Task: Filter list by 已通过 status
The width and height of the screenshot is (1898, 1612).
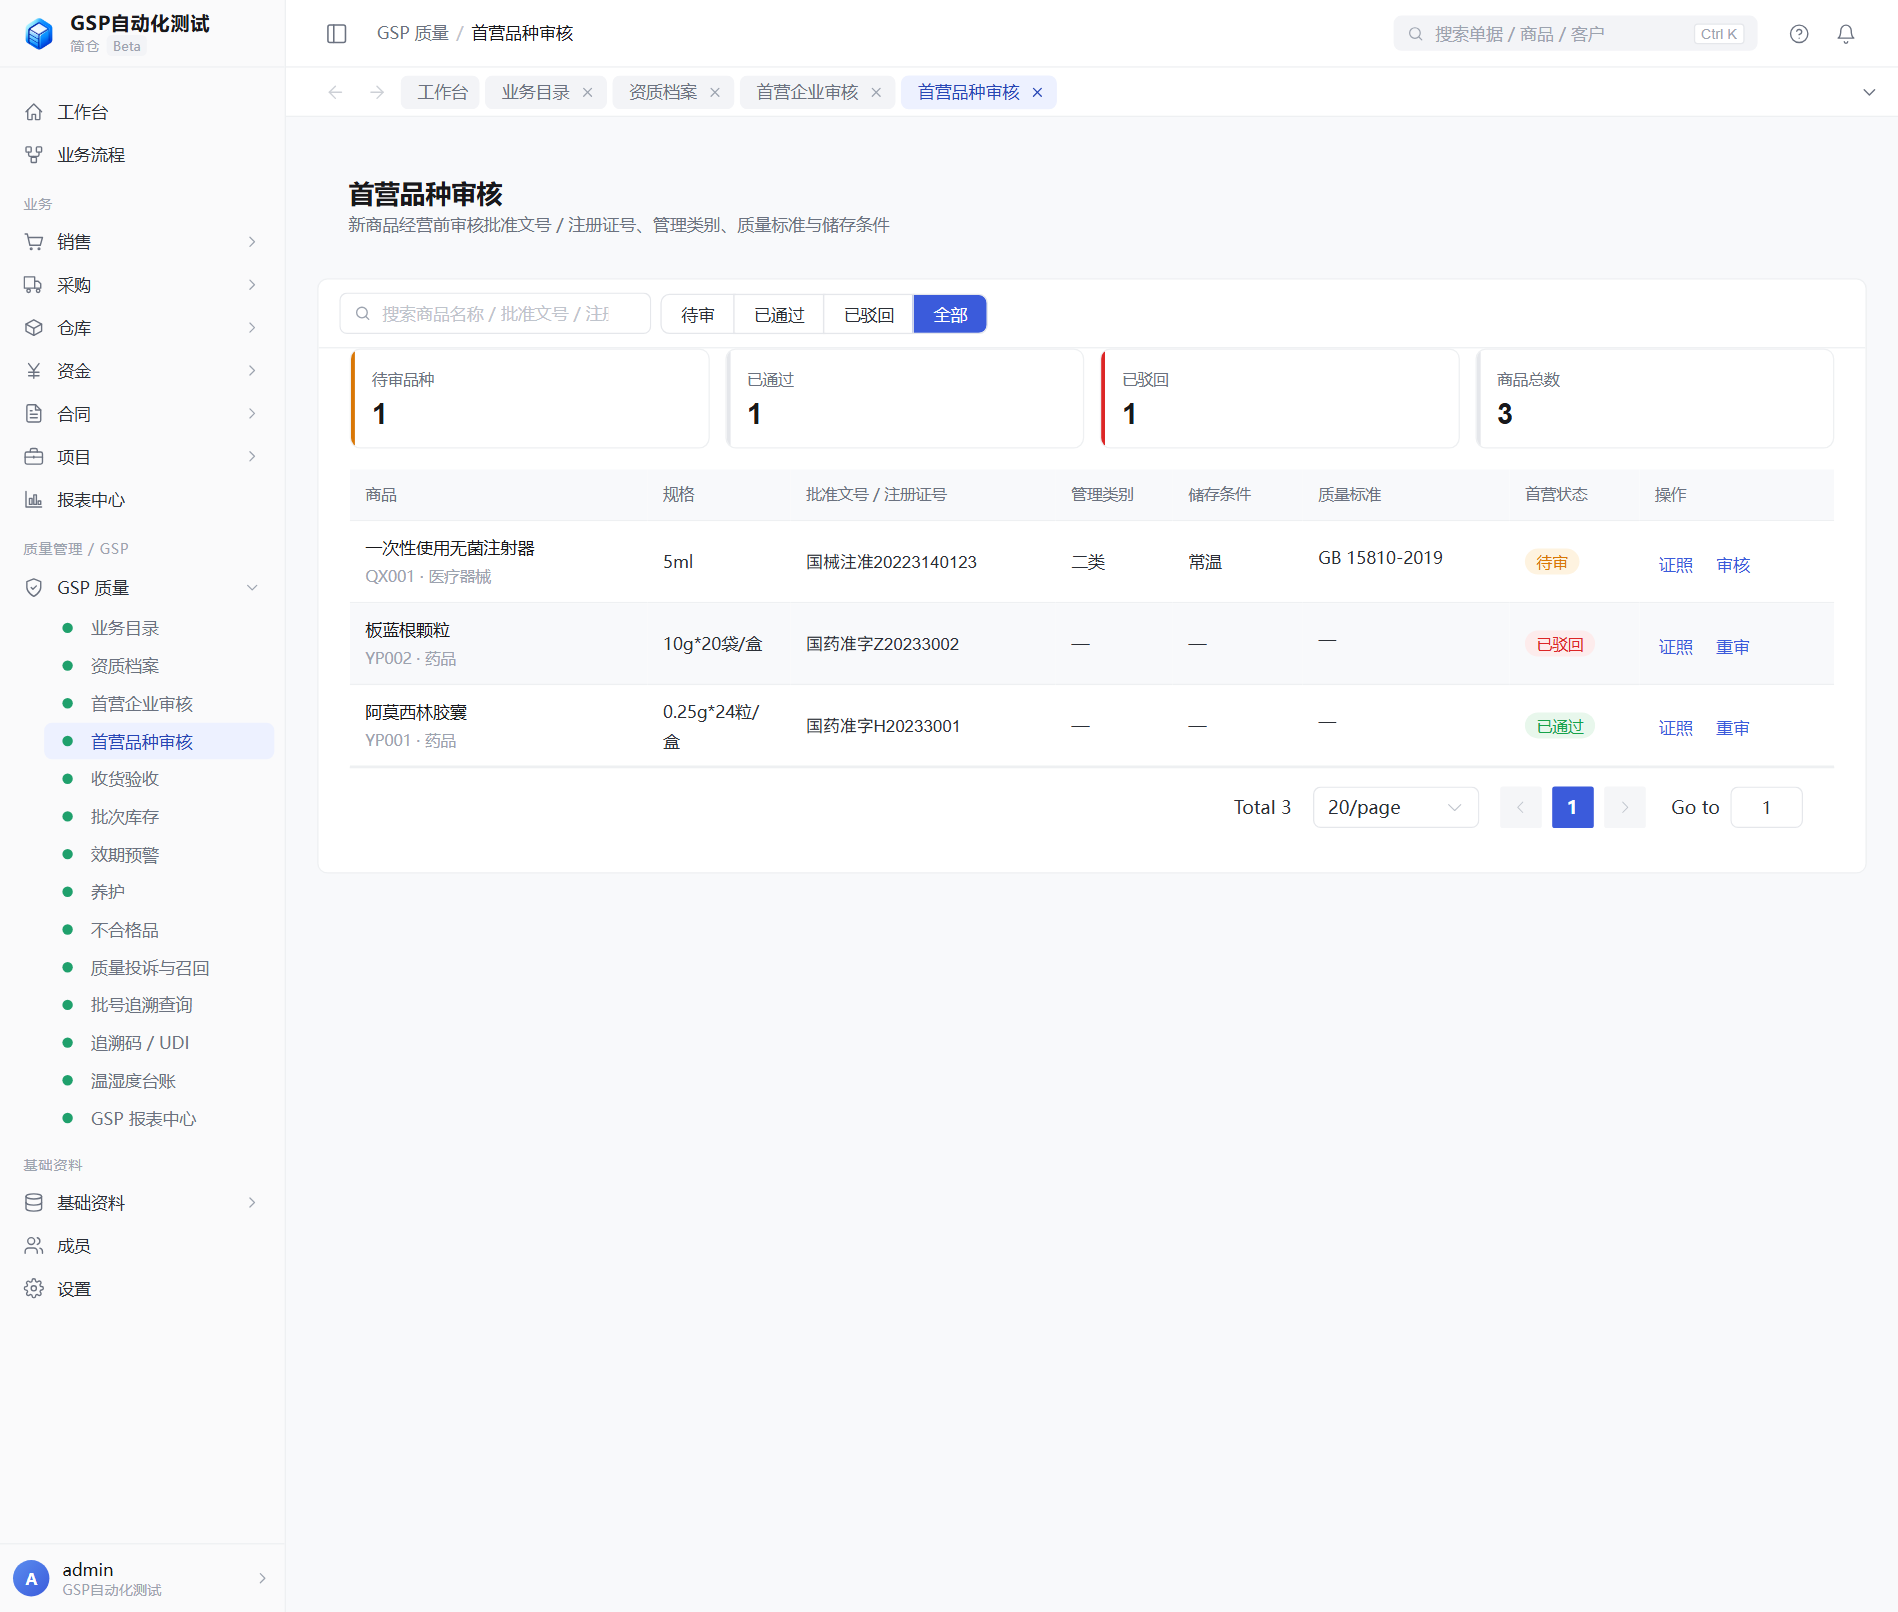Action: click(779, 315)
